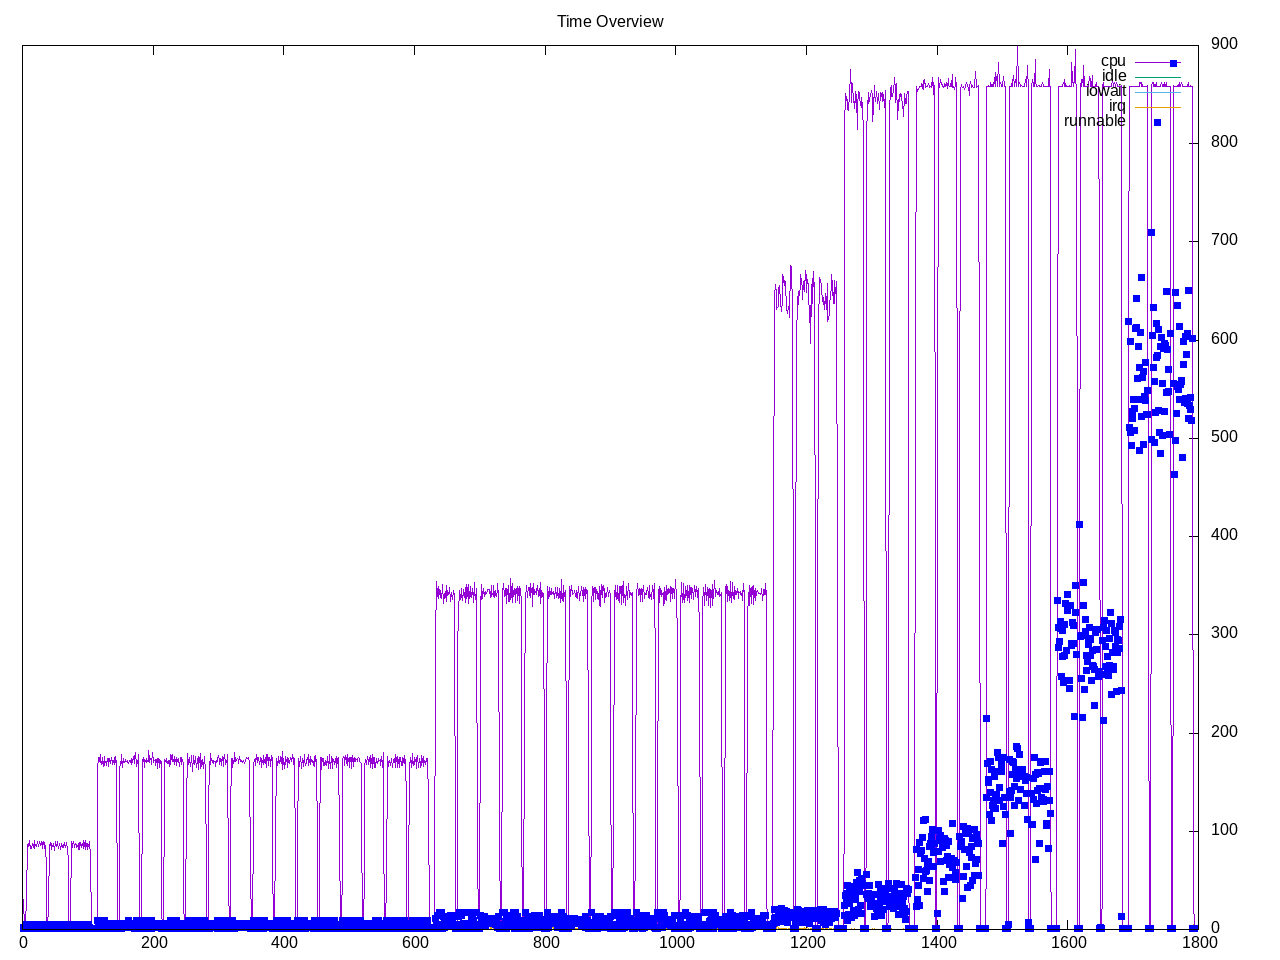The image size is (1280, 960).
Task: Click the green idle legend line sample
Action: pos(1157,77)
